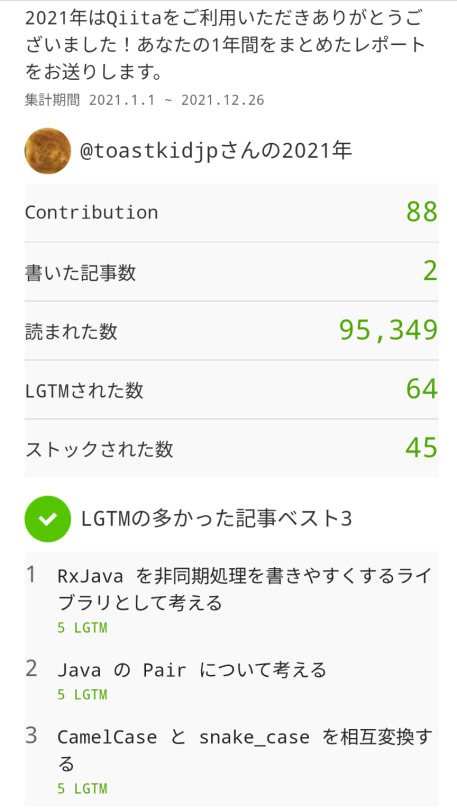Click the 5 LGTM label under CamelCase article
Screen dimensions: 457x810
tap(82, 789)
